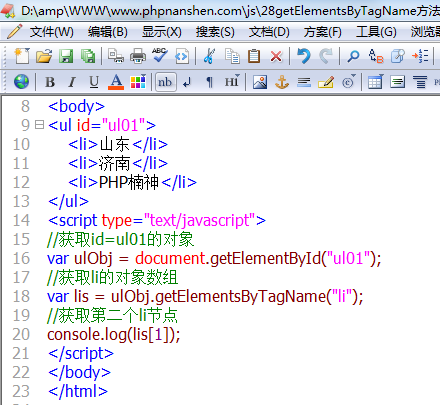Viewport: 440px width, 405px height.
Task: Click the form text-field icon after the table
Action: (x=398, y=82)
